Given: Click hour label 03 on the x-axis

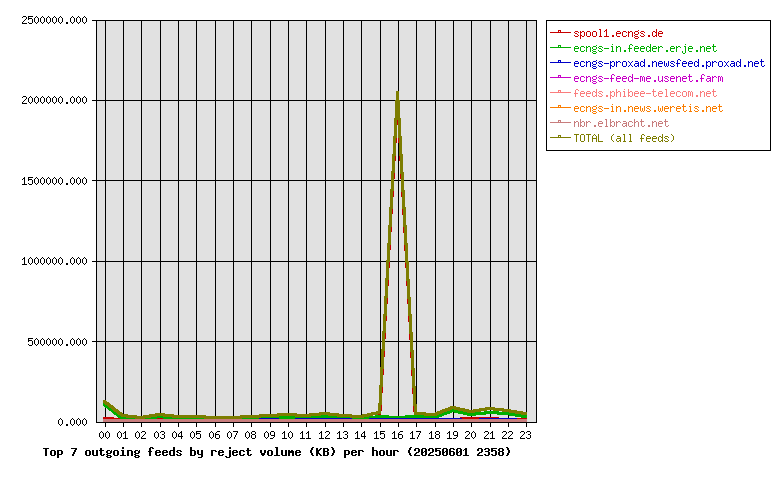Looking at the screenshot, I should (159, 435).
